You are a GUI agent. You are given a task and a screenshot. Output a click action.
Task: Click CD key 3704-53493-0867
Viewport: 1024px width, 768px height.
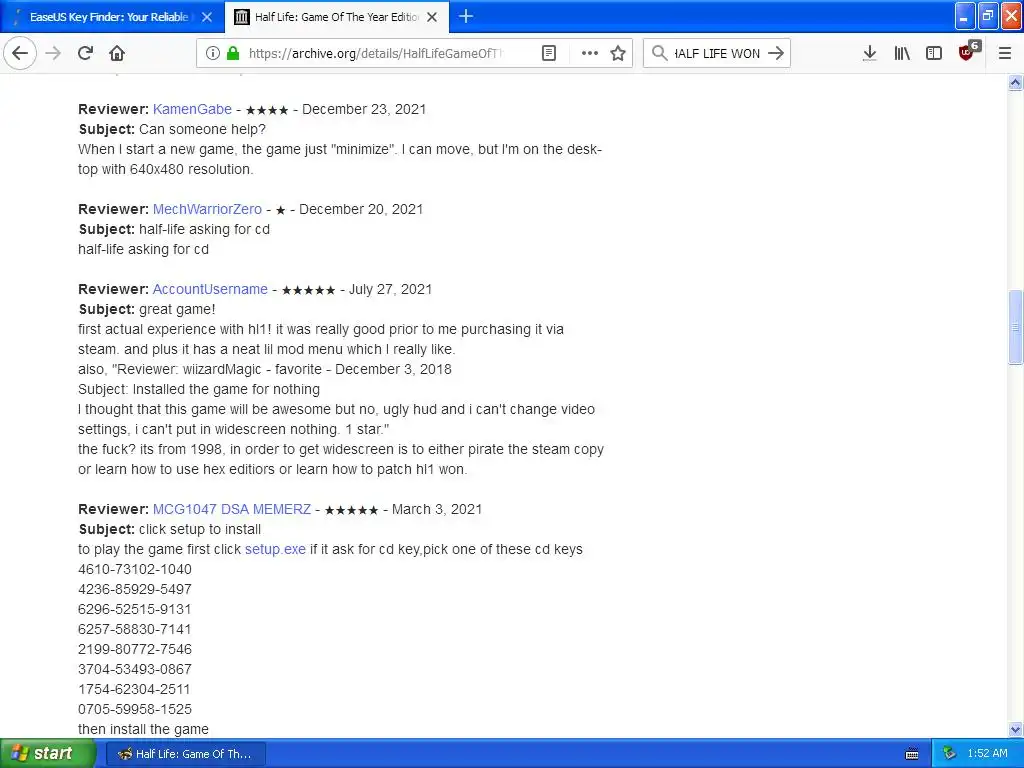click(135, 669)
